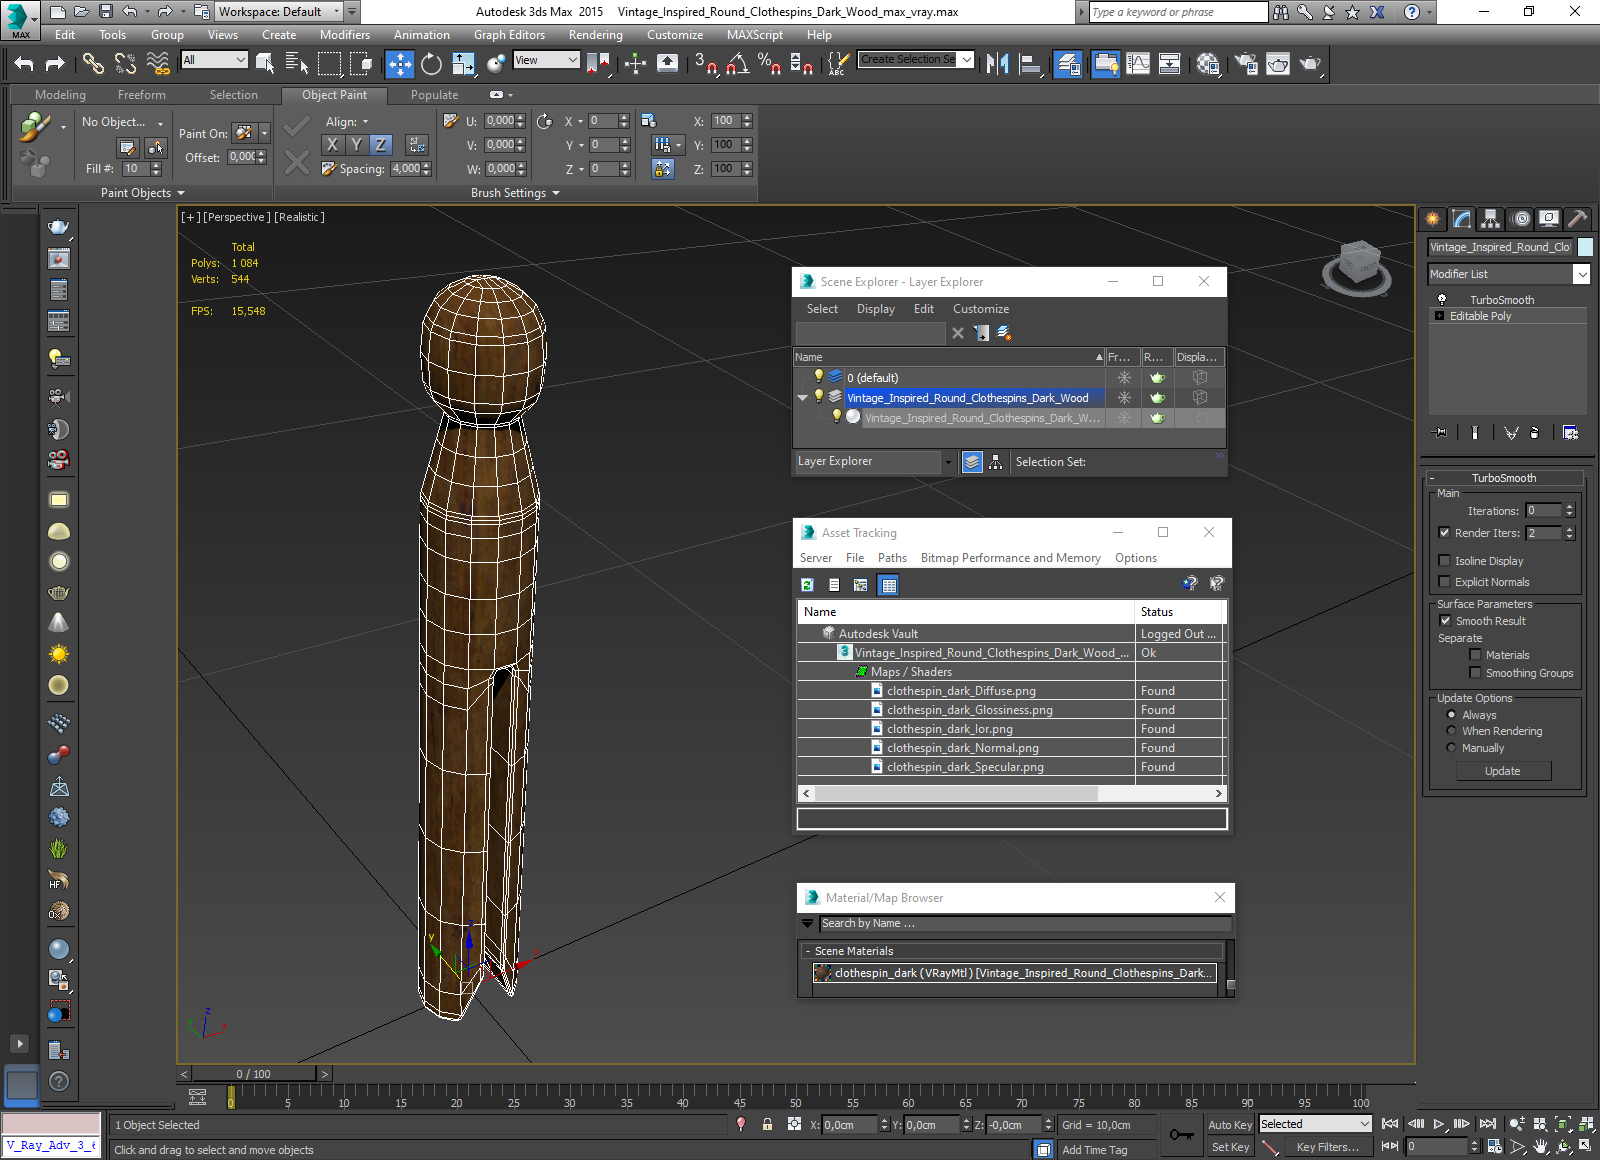Switch to the Populate ribbon tab
The width and height of the screenshot is (1600, 1160).
[434, 95]
